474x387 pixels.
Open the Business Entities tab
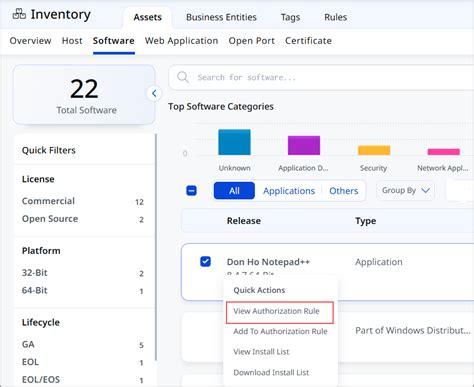point(221,17)
